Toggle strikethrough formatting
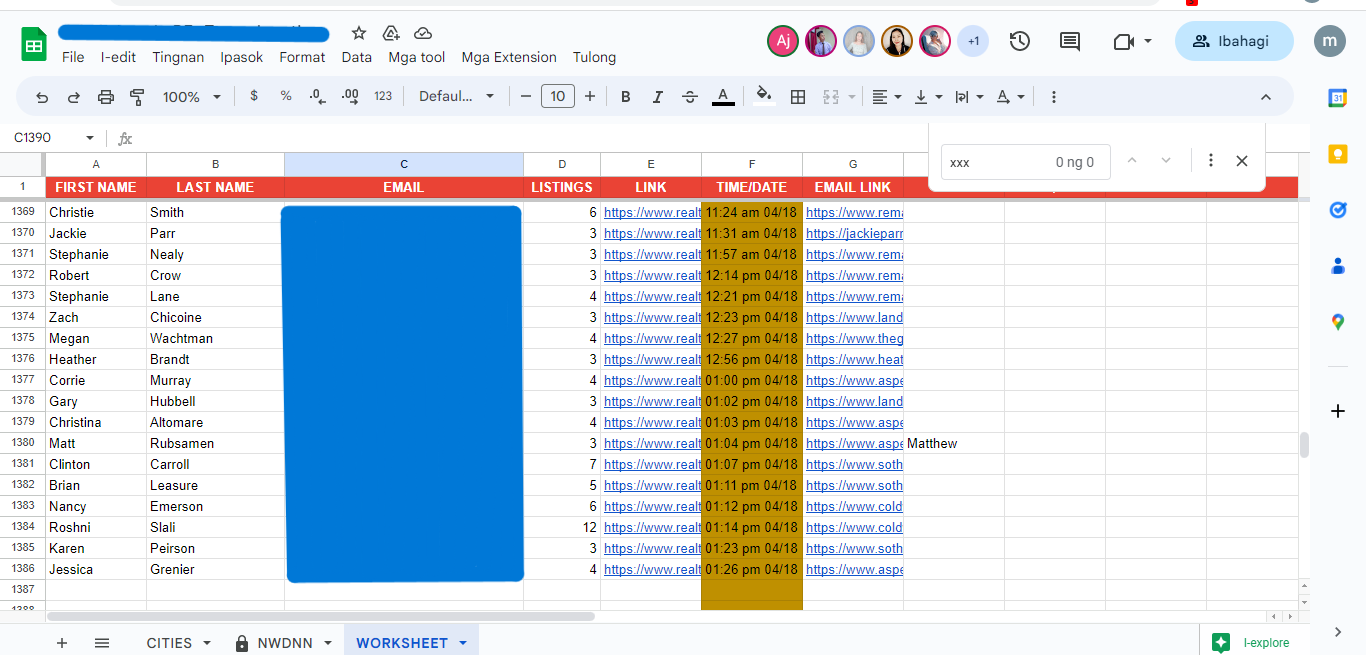Viewport: 1366px width, 655px height. (690, 97)
